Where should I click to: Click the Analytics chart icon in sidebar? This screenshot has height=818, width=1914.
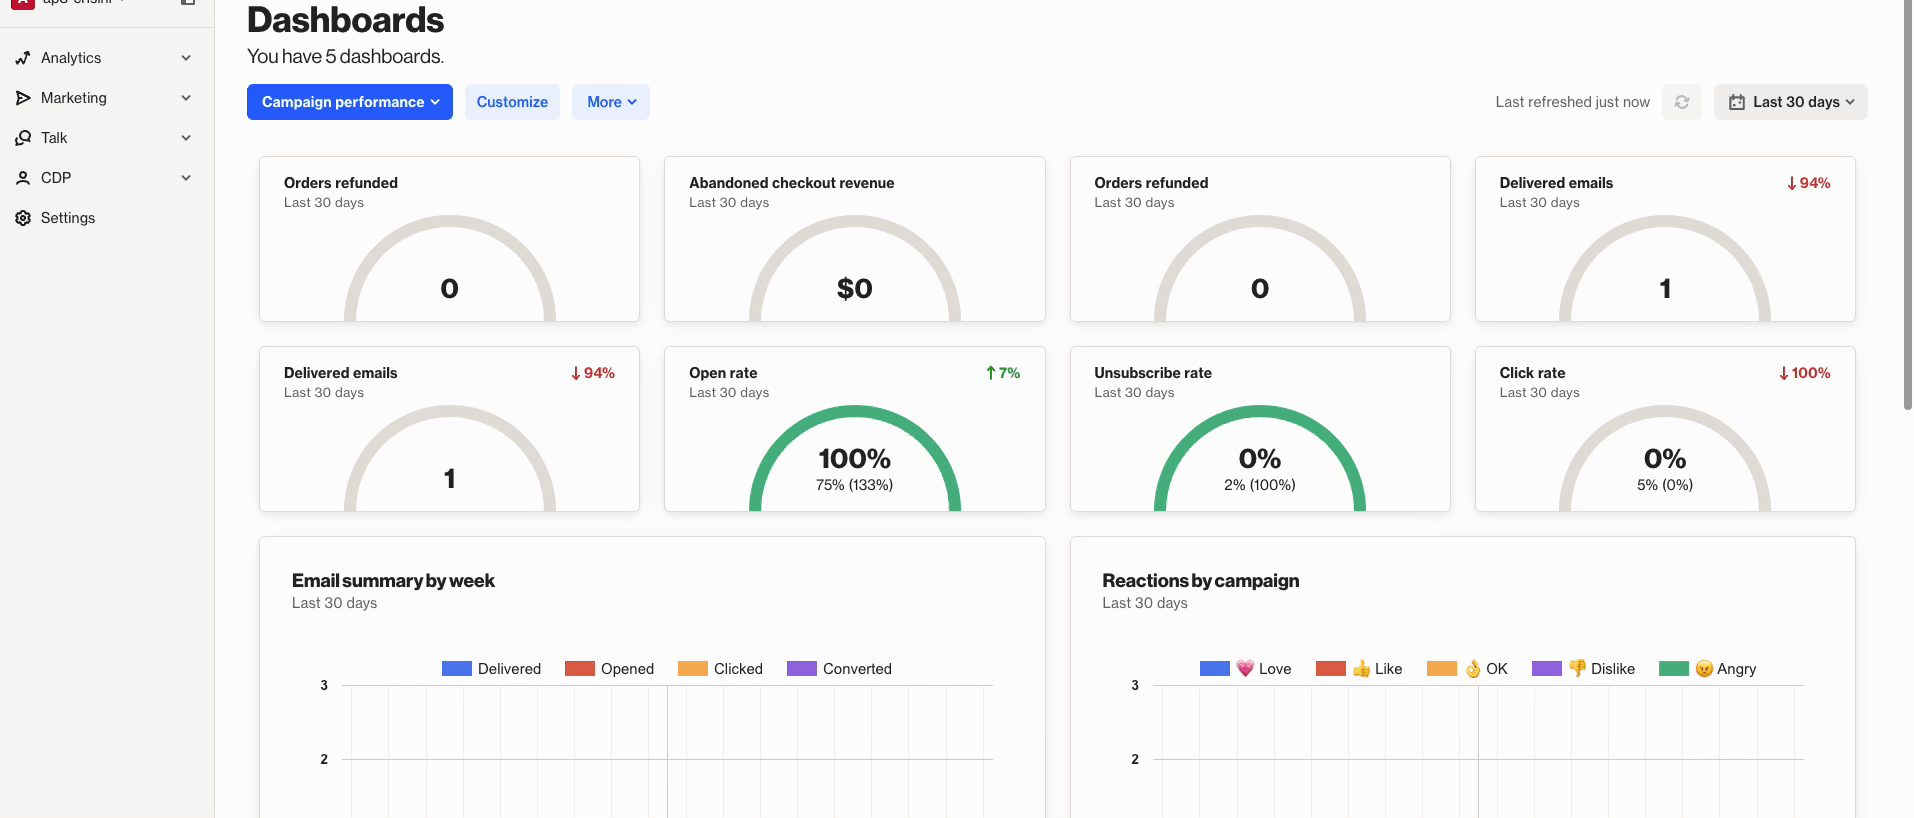[23, 58]
